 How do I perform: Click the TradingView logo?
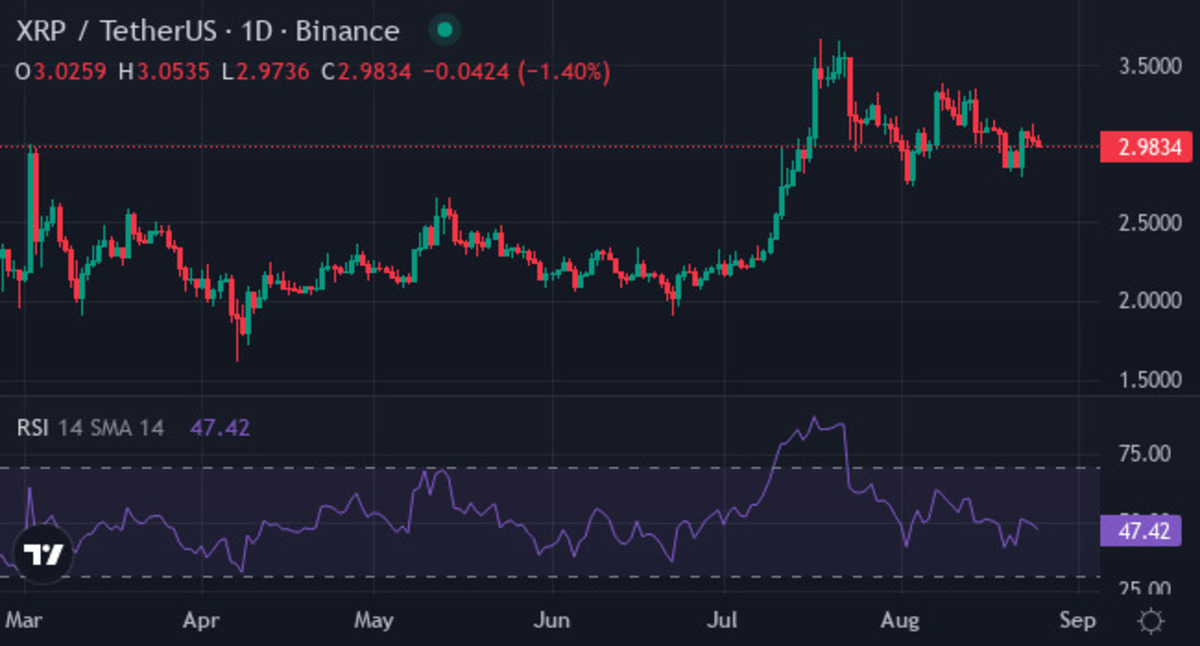tap(45, 556)
